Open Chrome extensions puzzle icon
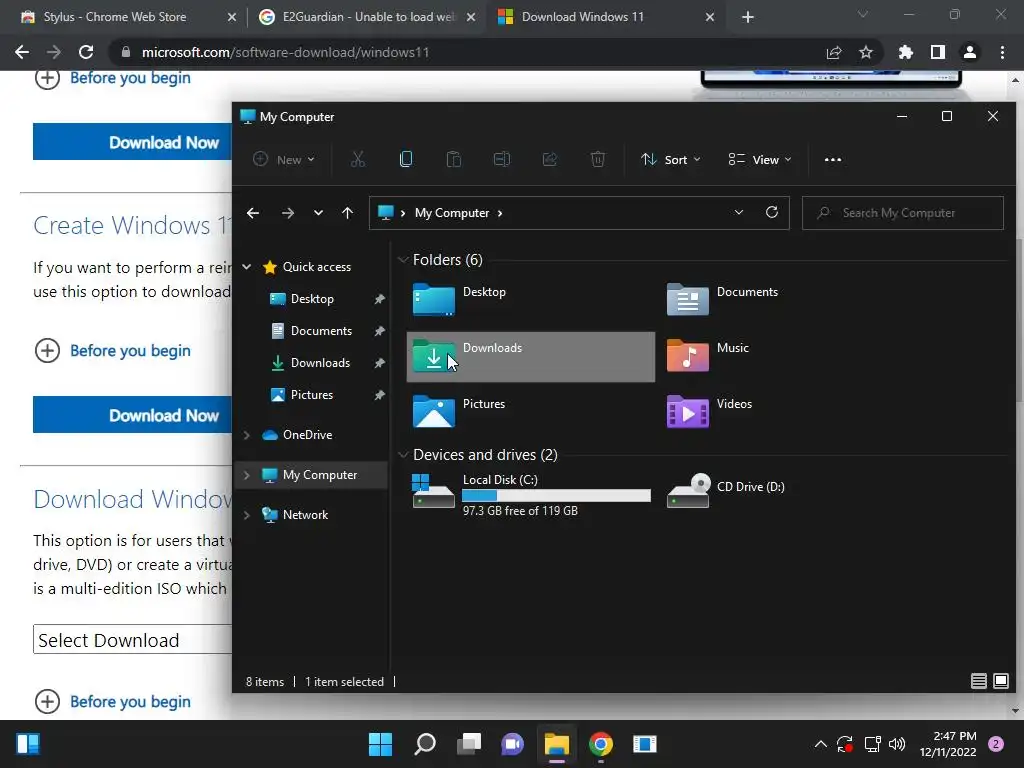Screen dimensions: 1024x768 click(x=905, y=52)
